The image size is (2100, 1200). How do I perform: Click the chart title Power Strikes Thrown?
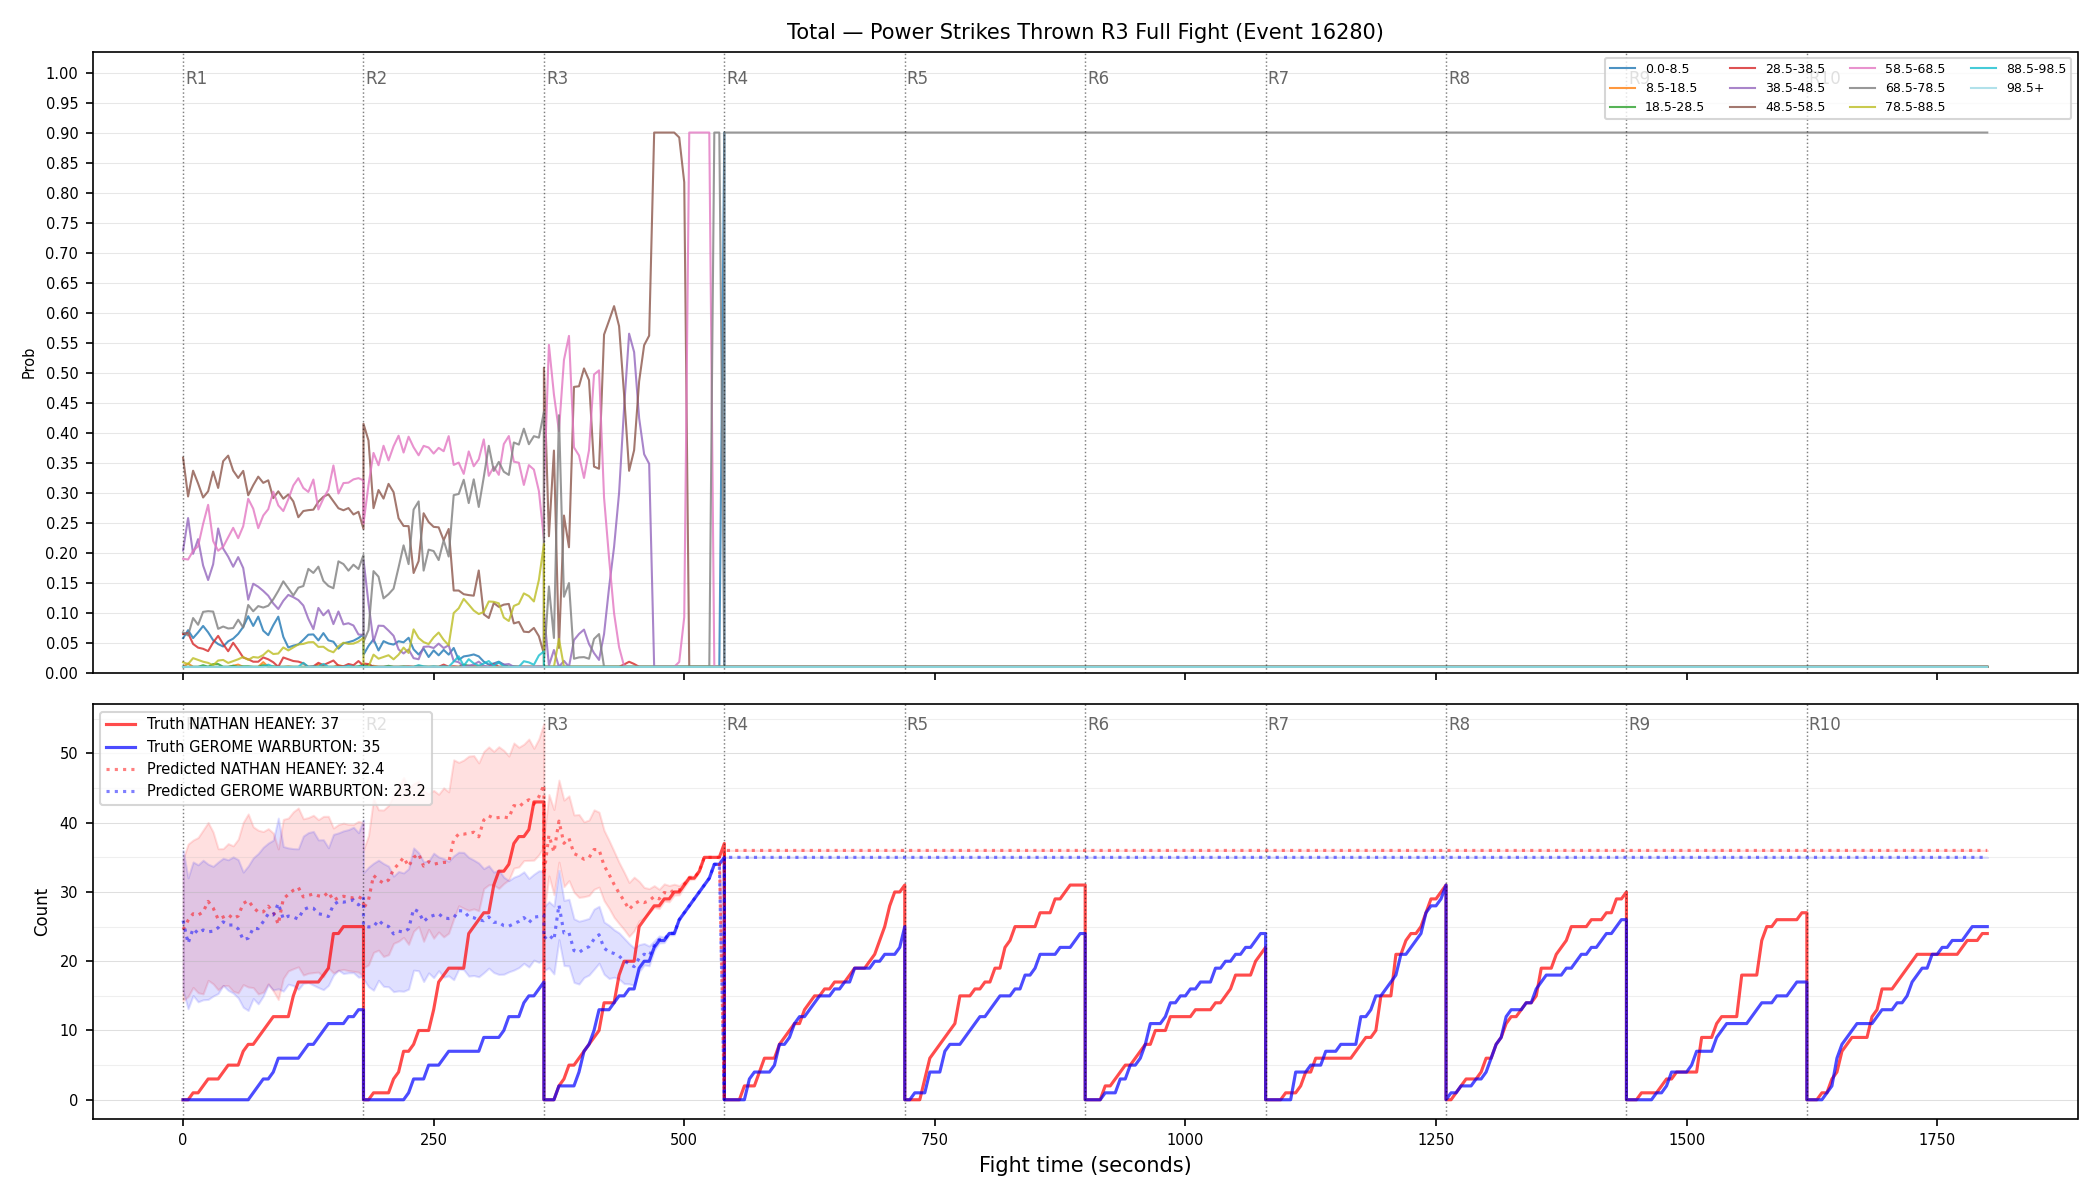point(1084,32)
